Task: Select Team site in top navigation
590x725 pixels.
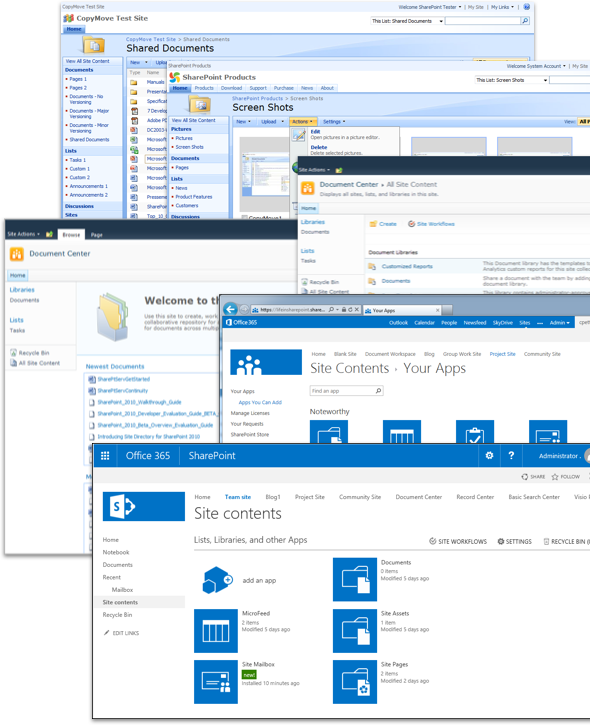Action: (238, 497)
